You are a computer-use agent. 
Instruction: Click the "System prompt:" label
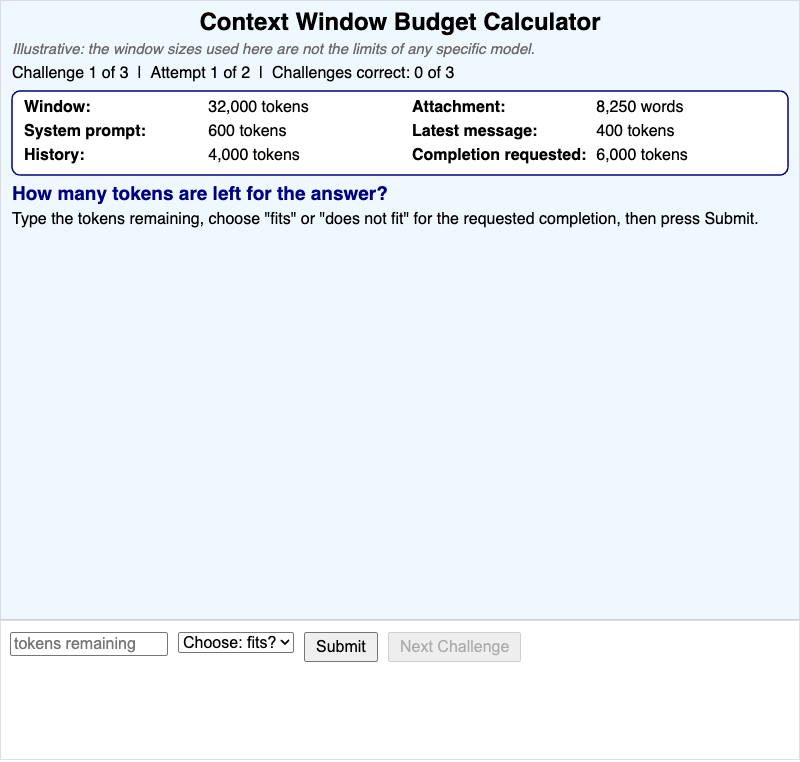[85, 131]
